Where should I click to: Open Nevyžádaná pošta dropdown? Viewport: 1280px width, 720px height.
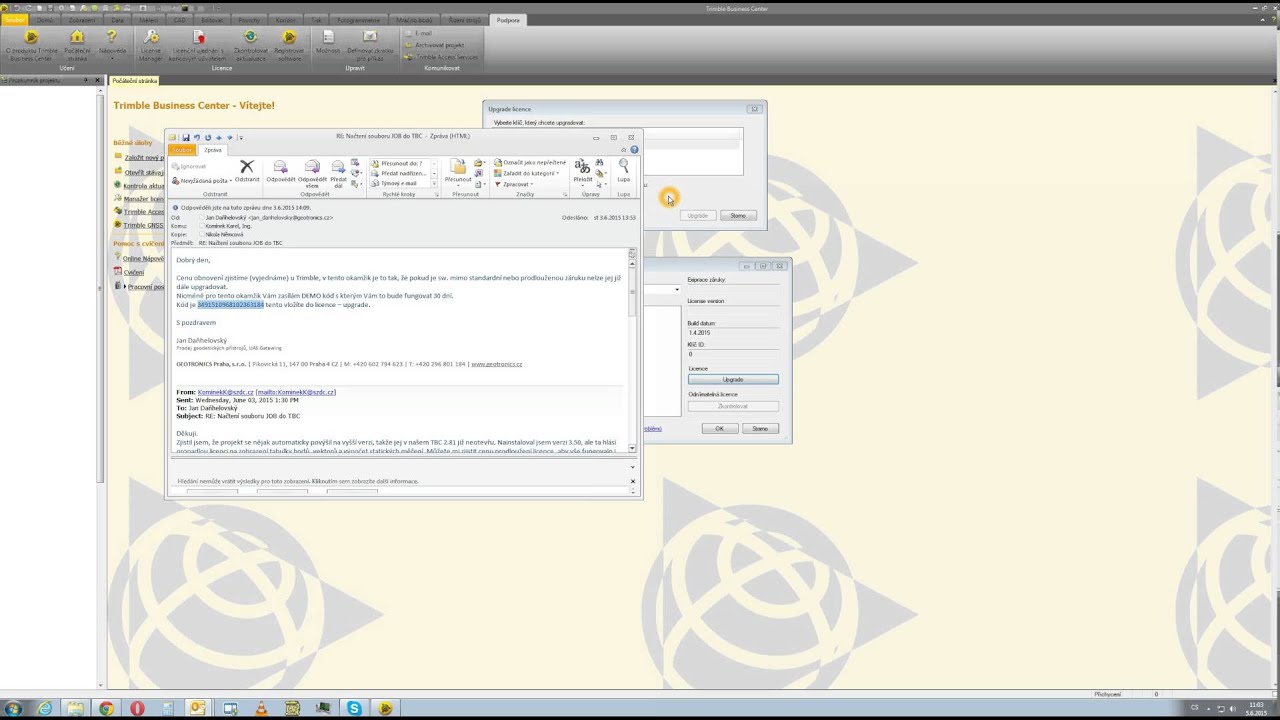pos(202,181)
